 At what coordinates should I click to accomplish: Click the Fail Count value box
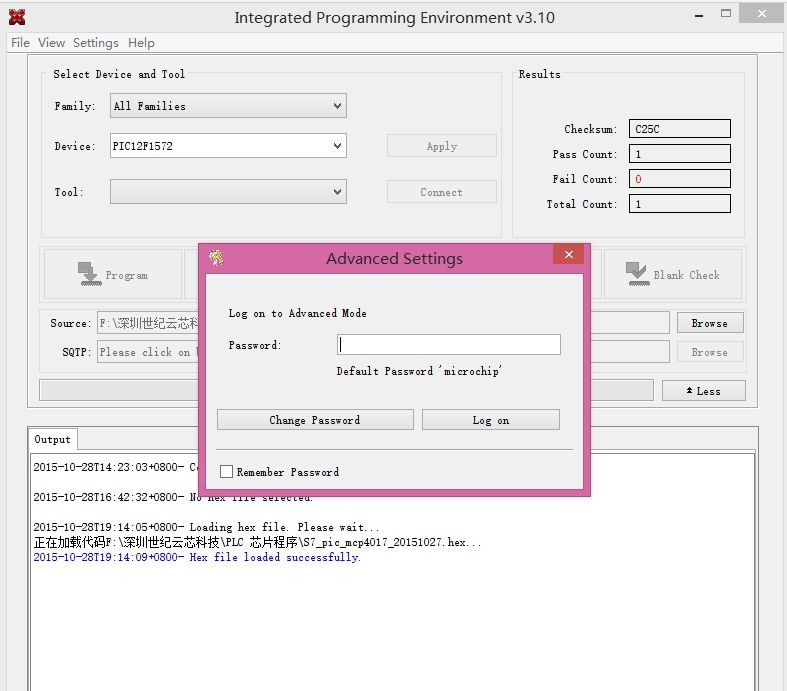(x=680, y=179)
